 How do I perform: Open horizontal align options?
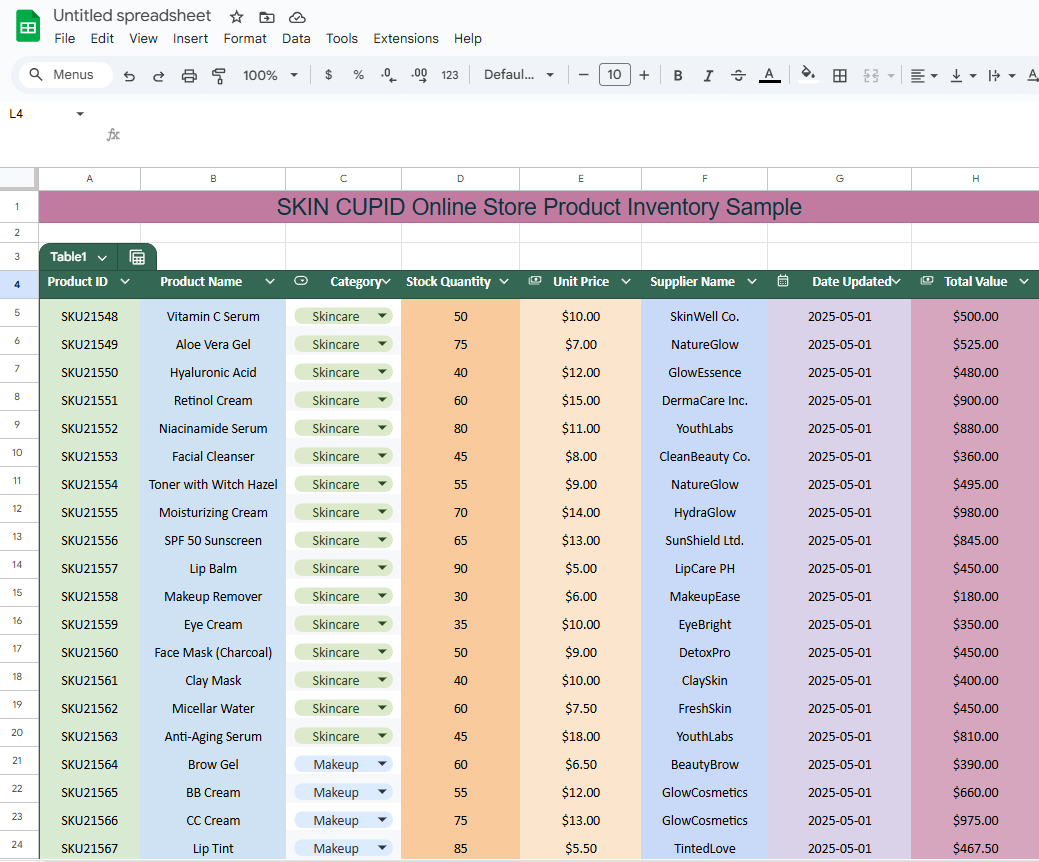coord(923,76)
